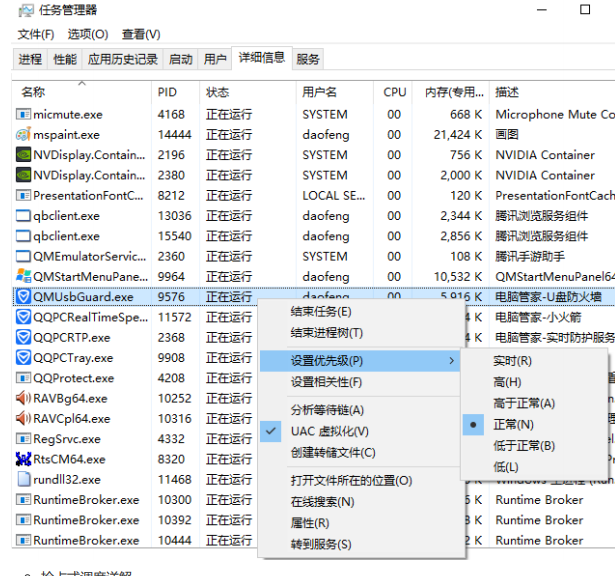Click the LOCAL SE... user name cell
This screenshot has width=615, height=576.
coord(333,195)
